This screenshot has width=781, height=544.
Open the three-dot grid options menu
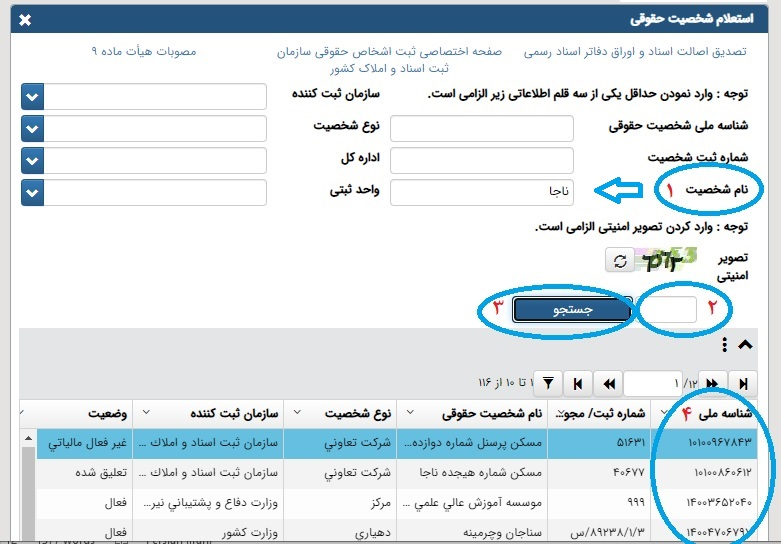(724, 345)
